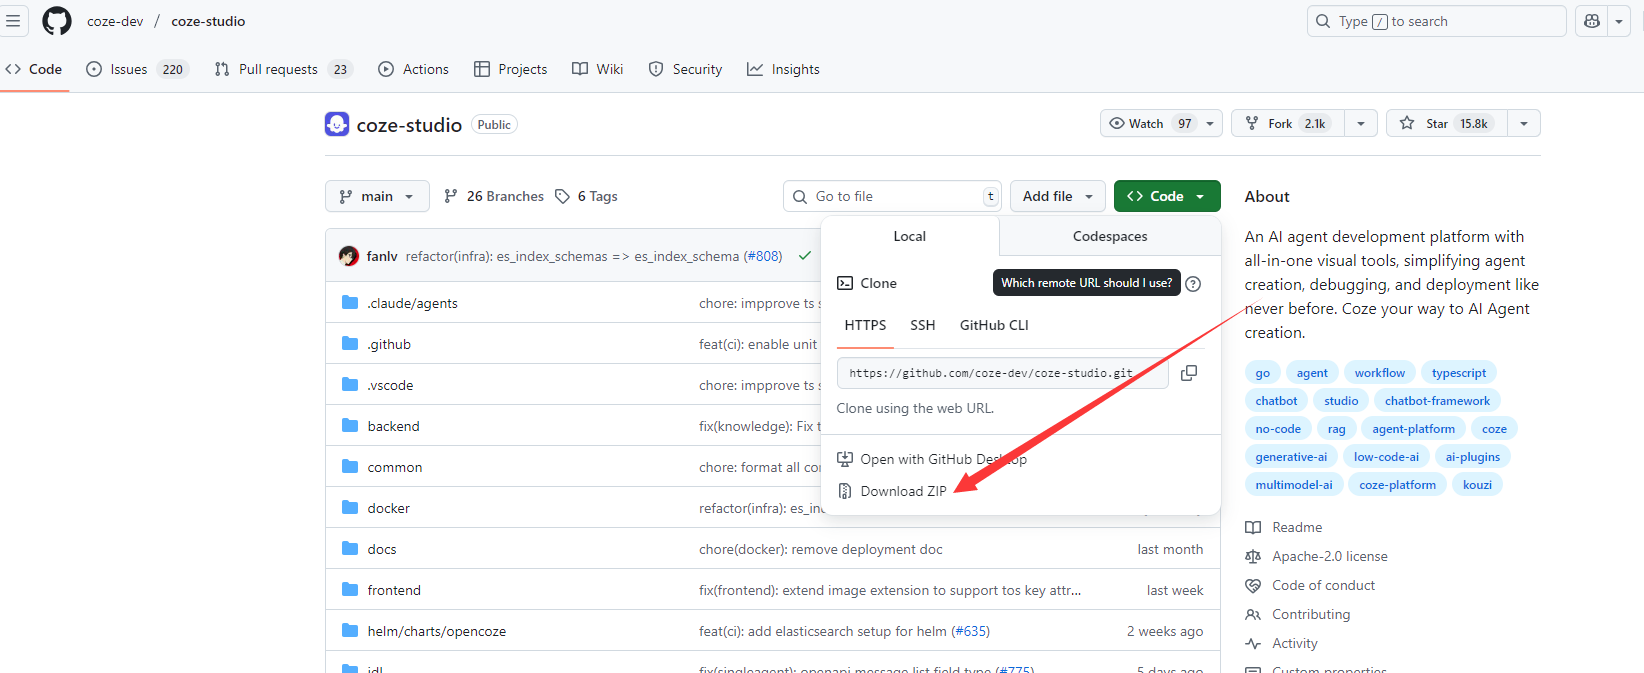
Task: Go to the Actions tab
Action: (413, 69)
